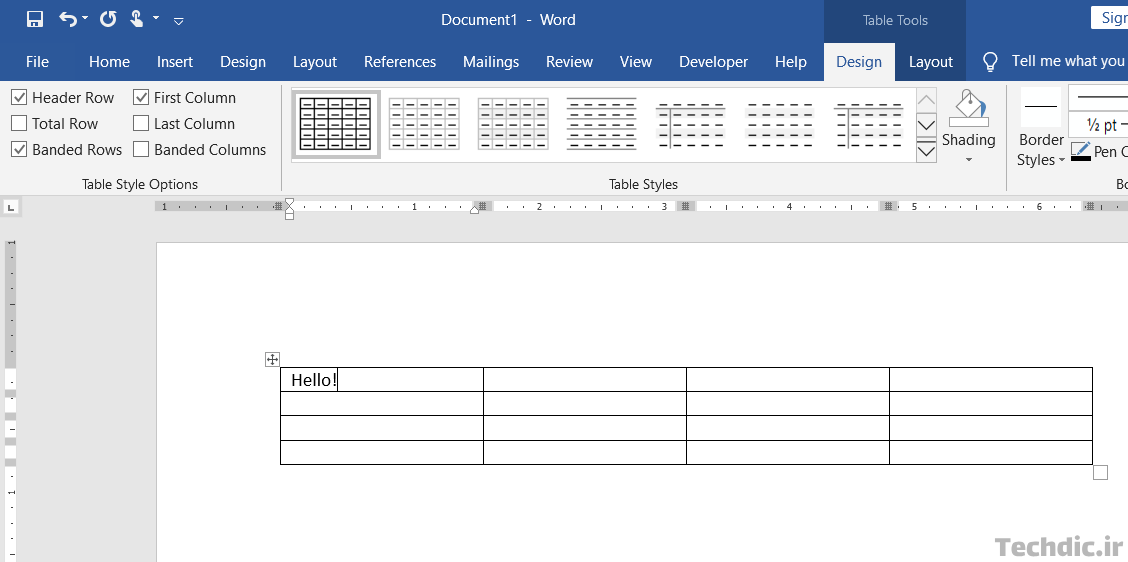1128x562 pixels.
Task: Enable the Total Row checkbox
Action: pos(19,124)
